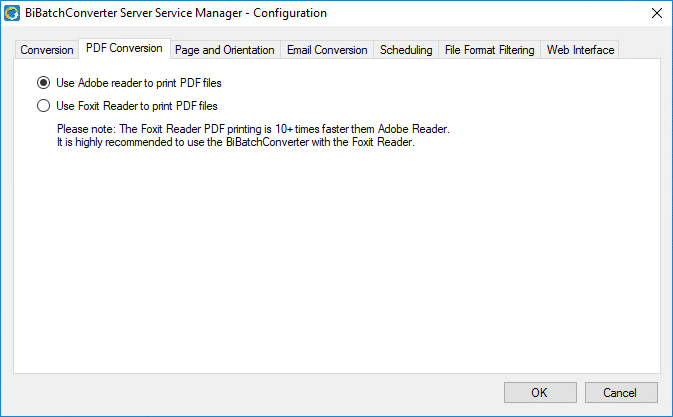The height and width of the screenshot is (417, 673).
Task: Enable the Foxit Reader radio button circle
Action: coord(43,105)
